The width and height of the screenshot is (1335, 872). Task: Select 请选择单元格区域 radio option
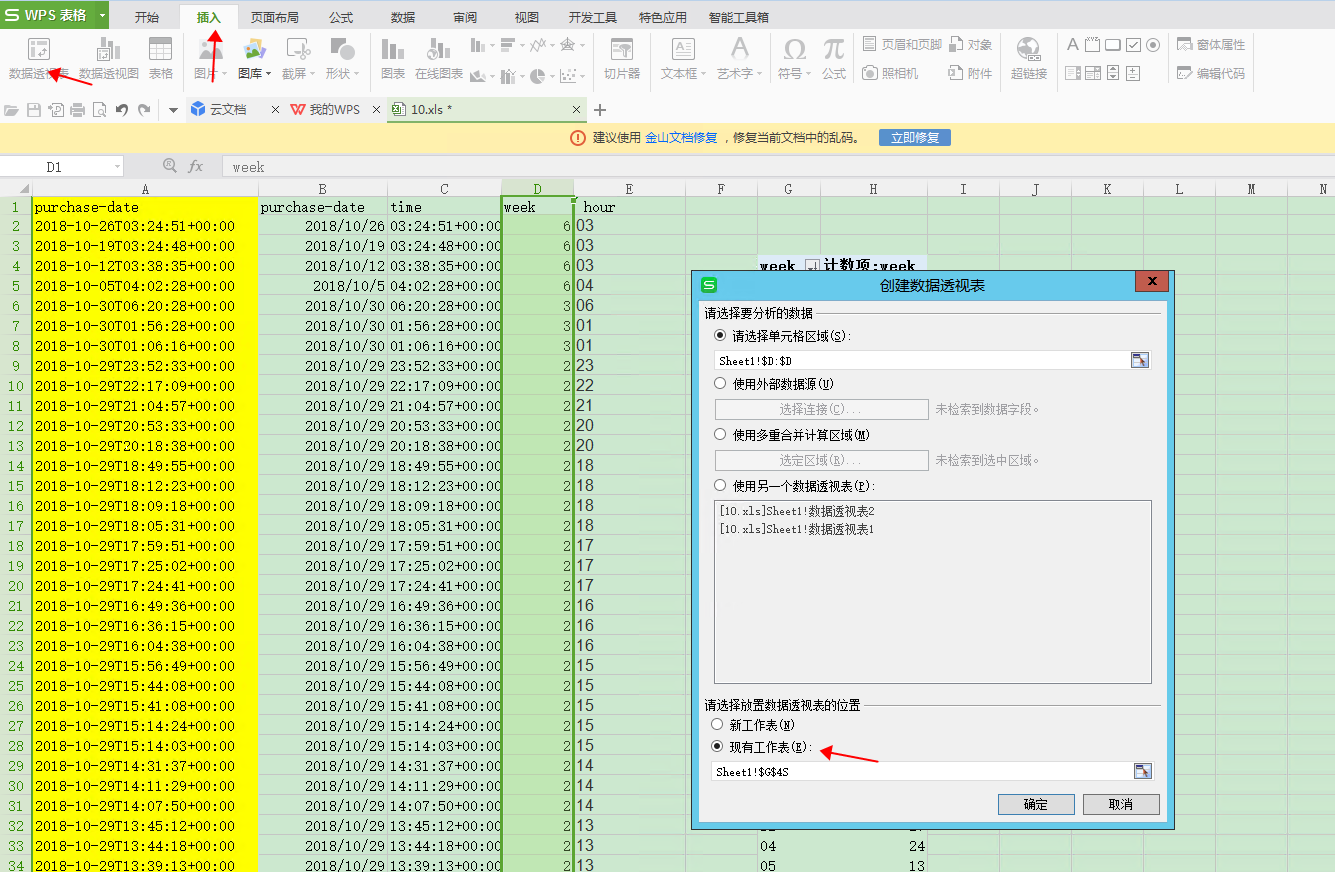(720, 336)
